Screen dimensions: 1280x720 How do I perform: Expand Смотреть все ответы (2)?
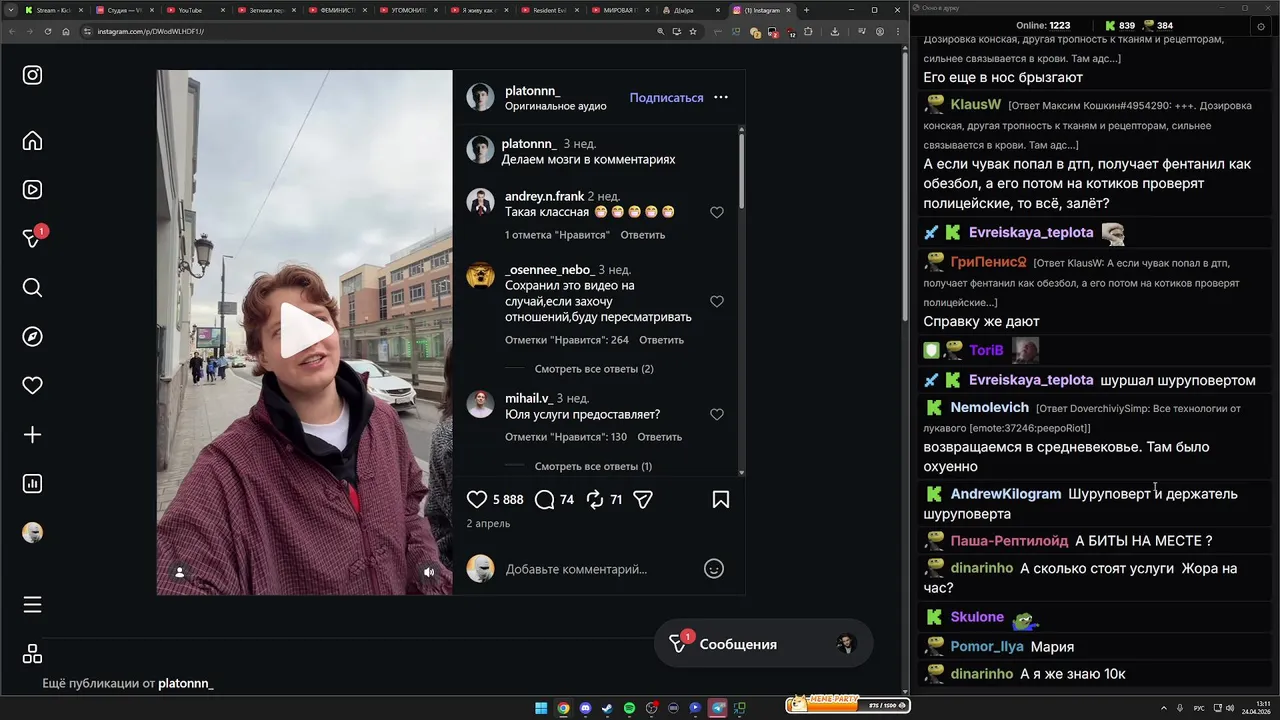click(594, 369)
